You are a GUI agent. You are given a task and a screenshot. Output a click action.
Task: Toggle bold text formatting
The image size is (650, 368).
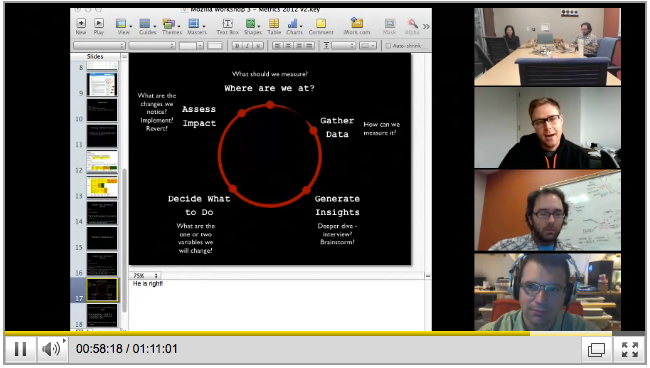point(237,46)
